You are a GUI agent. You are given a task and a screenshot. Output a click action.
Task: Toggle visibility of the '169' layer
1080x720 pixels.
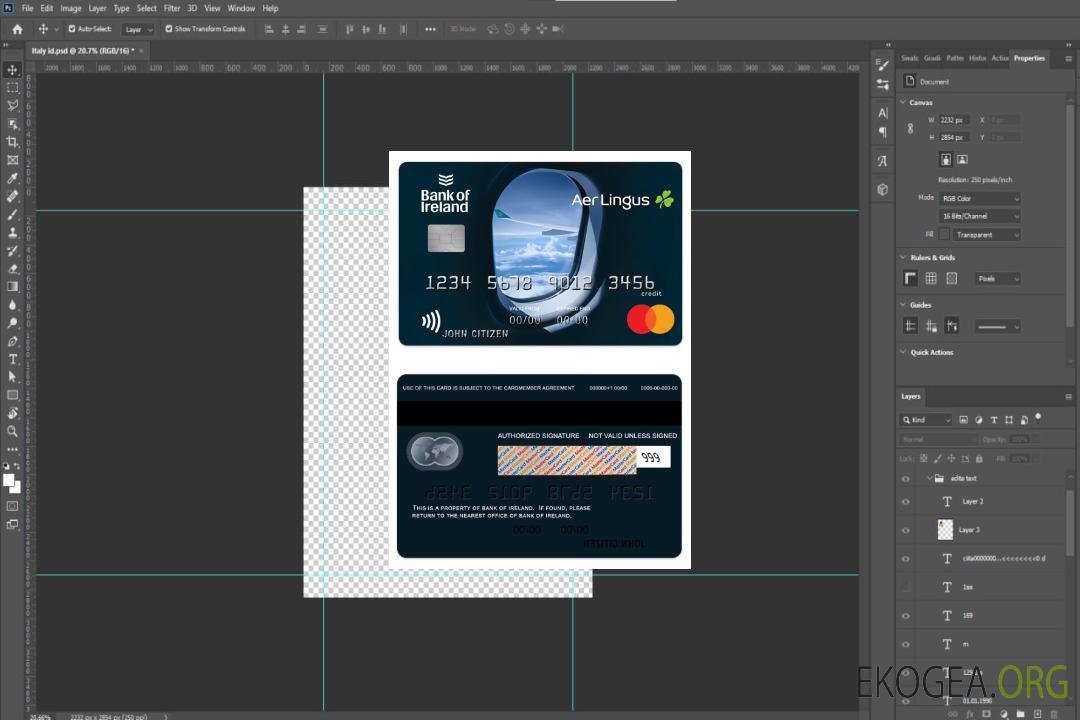click(x=906, y=615)
